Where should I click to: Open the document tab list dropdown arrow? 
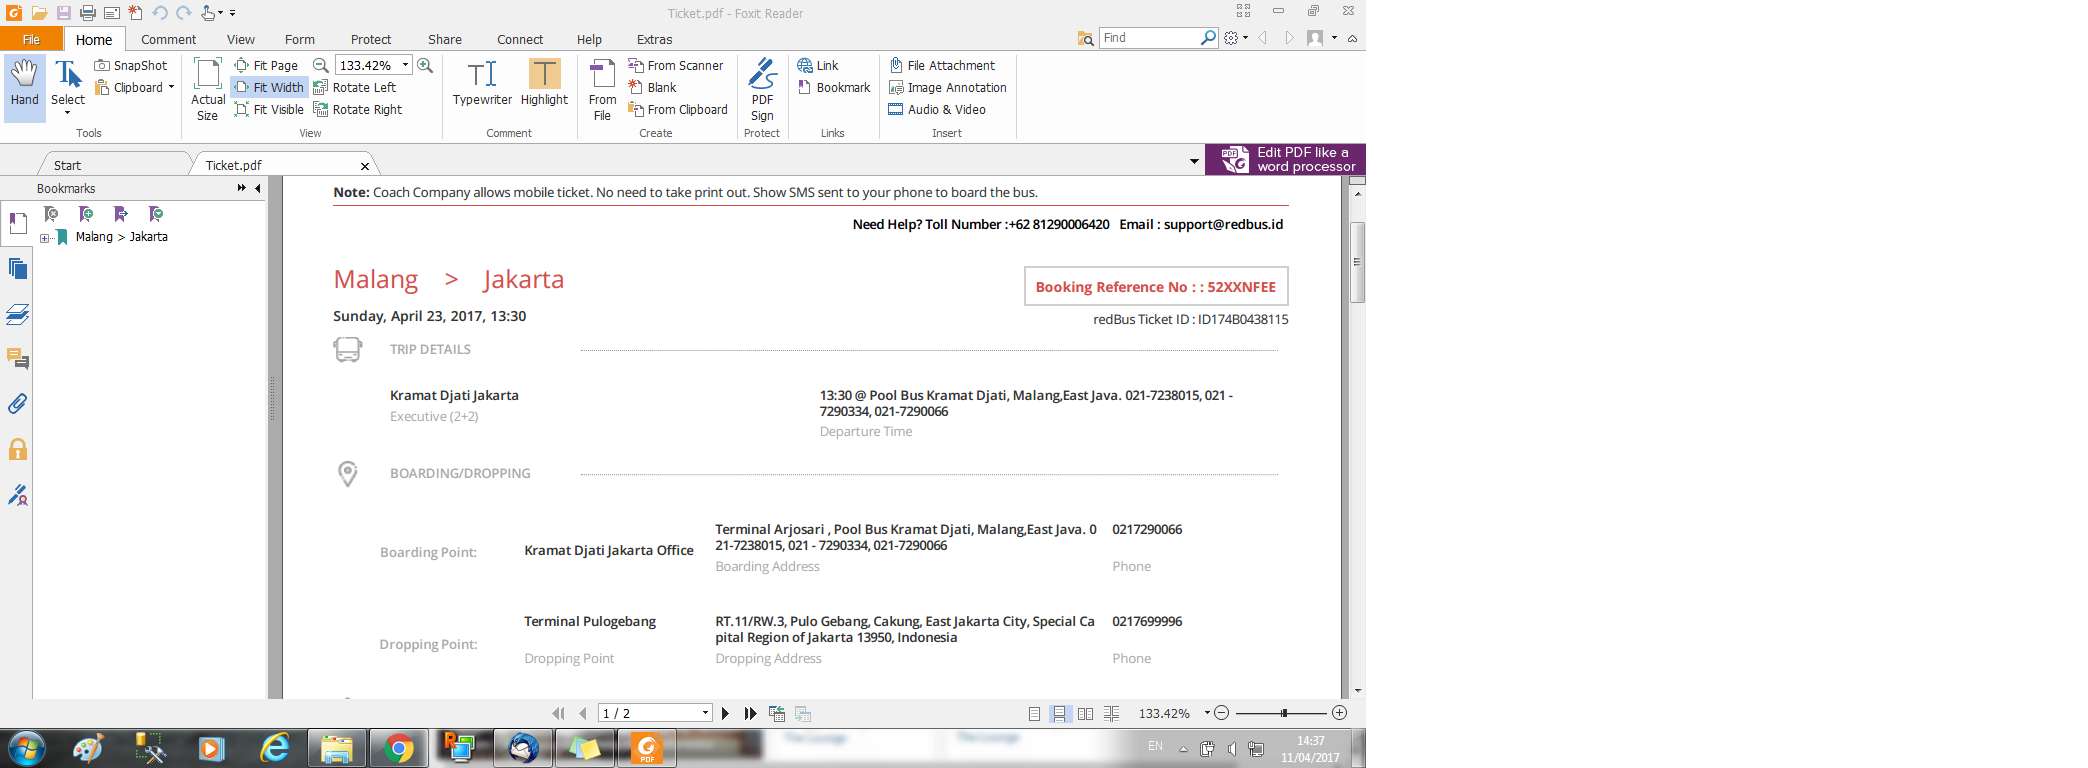tap(1194, 161)
